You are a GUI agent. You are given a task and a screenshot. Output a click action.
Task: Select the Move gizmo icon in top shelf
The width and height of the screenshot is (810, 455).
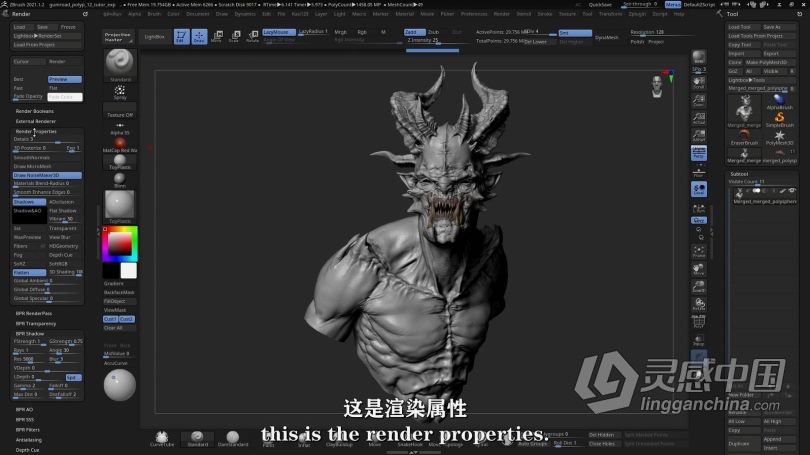tap(217, 36)
